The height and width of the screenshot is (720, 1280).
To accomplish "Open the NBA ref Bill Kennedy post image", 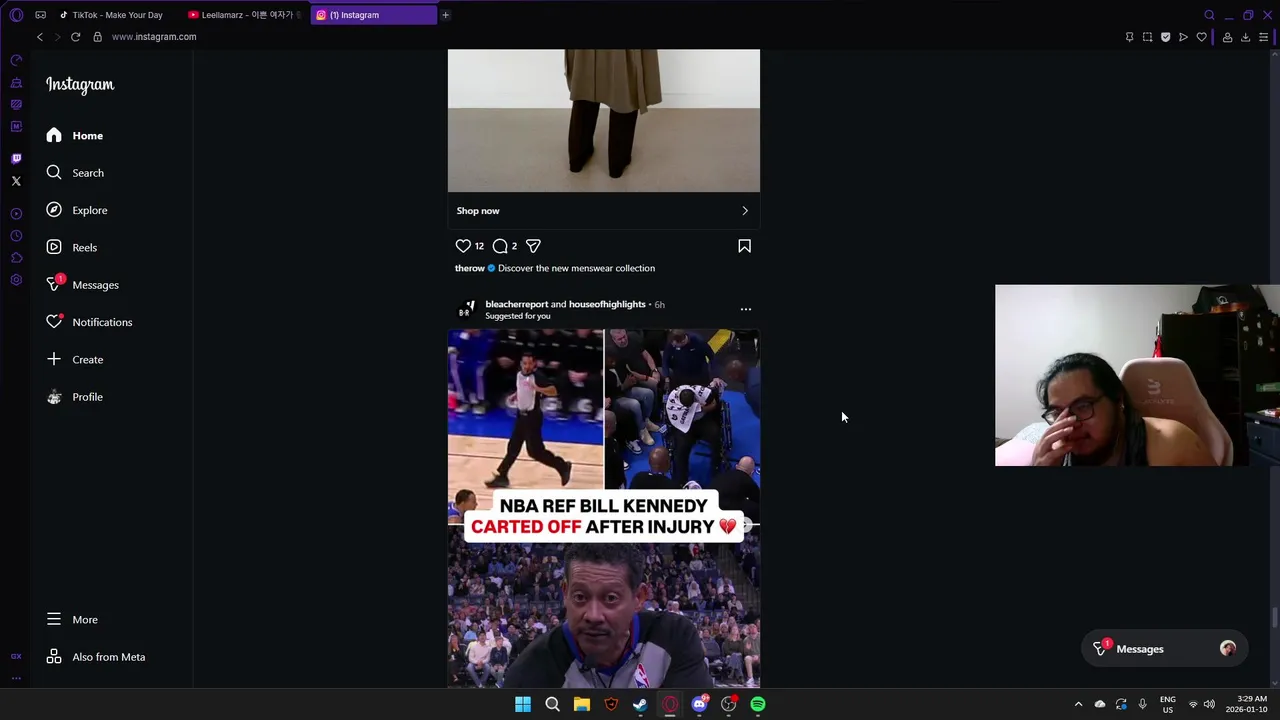I will (x=603, y=508).
